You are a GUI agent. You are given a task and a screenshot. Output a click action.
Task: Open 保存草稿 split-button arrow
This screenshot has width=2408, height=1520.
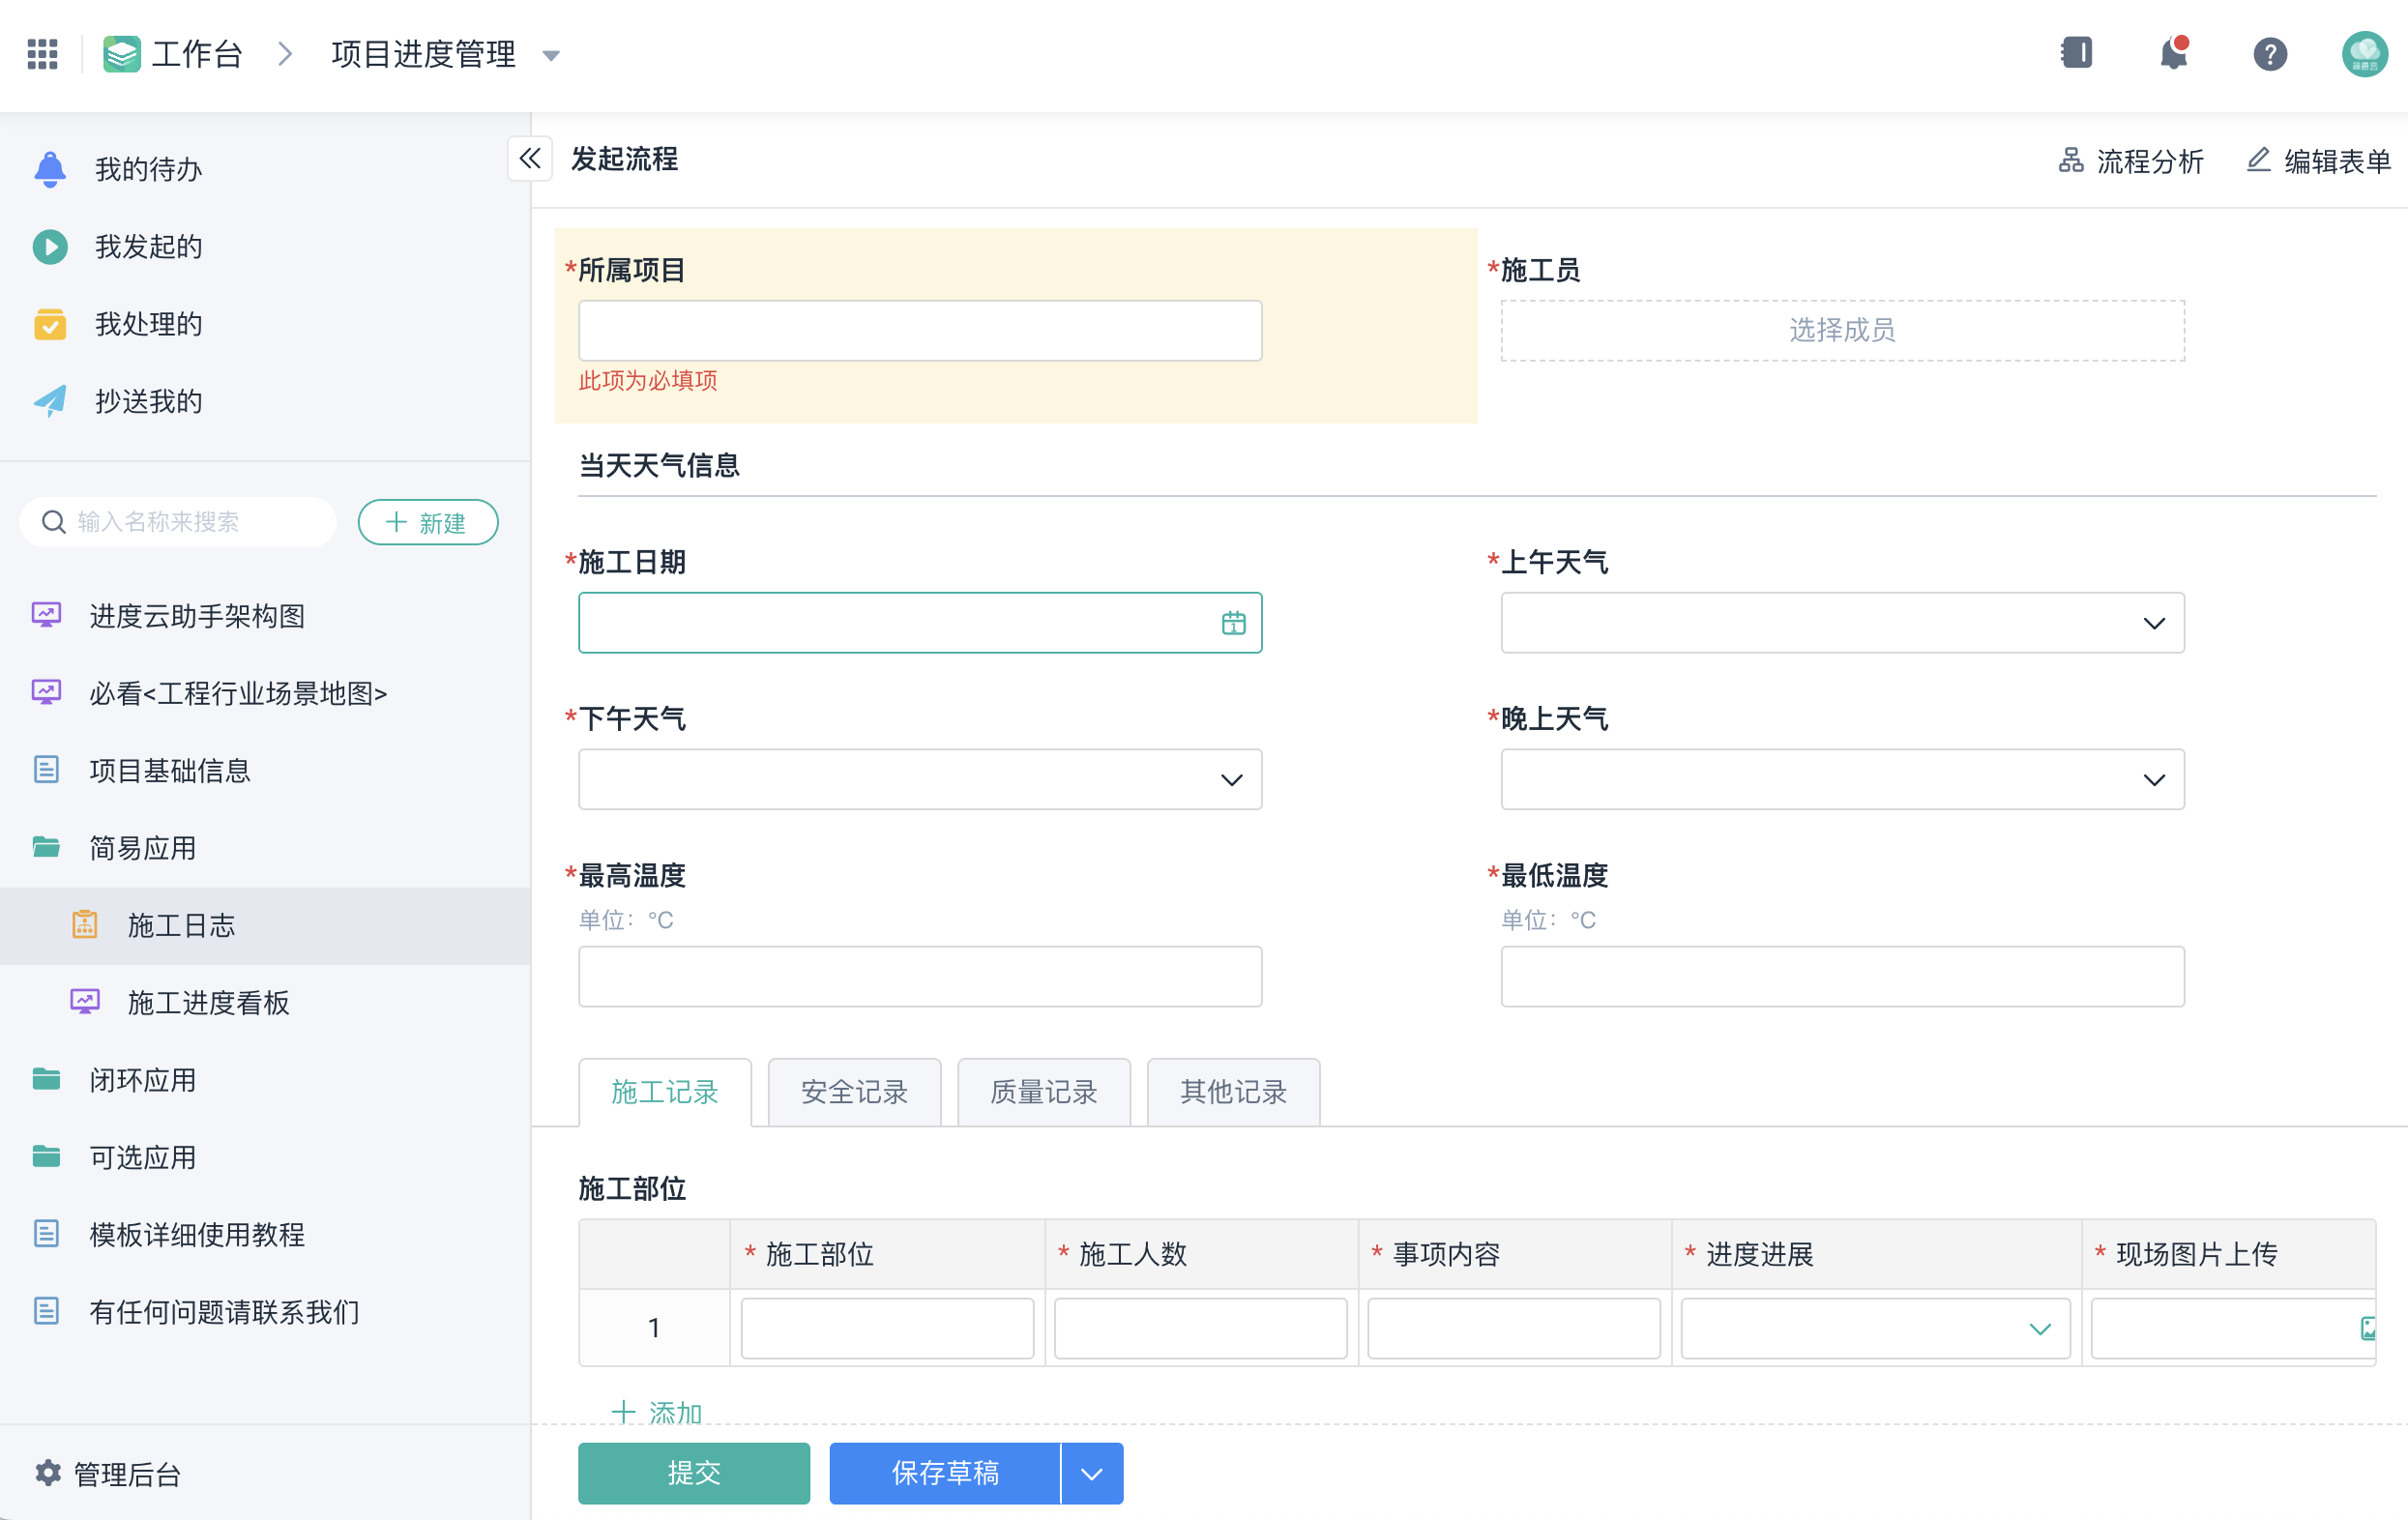point(1092,1473)
